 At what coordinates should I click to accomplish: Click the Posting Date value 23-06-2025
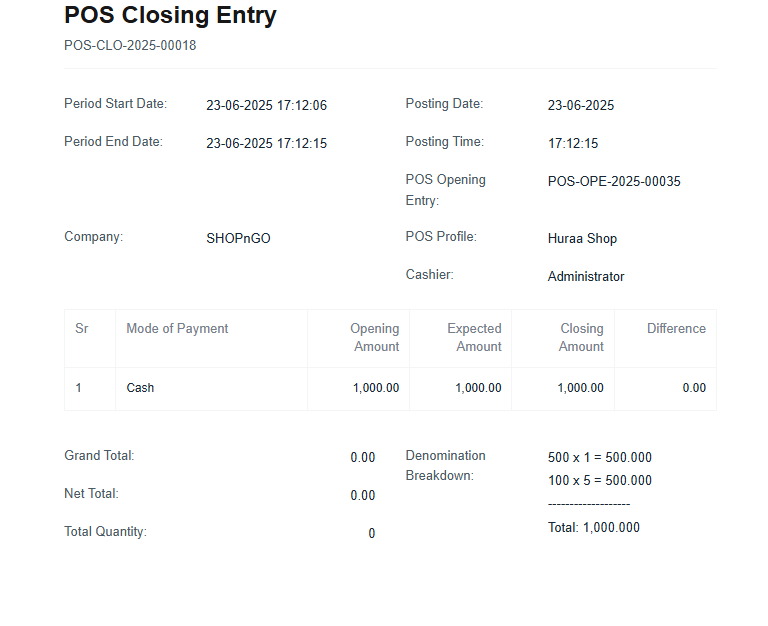581,105
